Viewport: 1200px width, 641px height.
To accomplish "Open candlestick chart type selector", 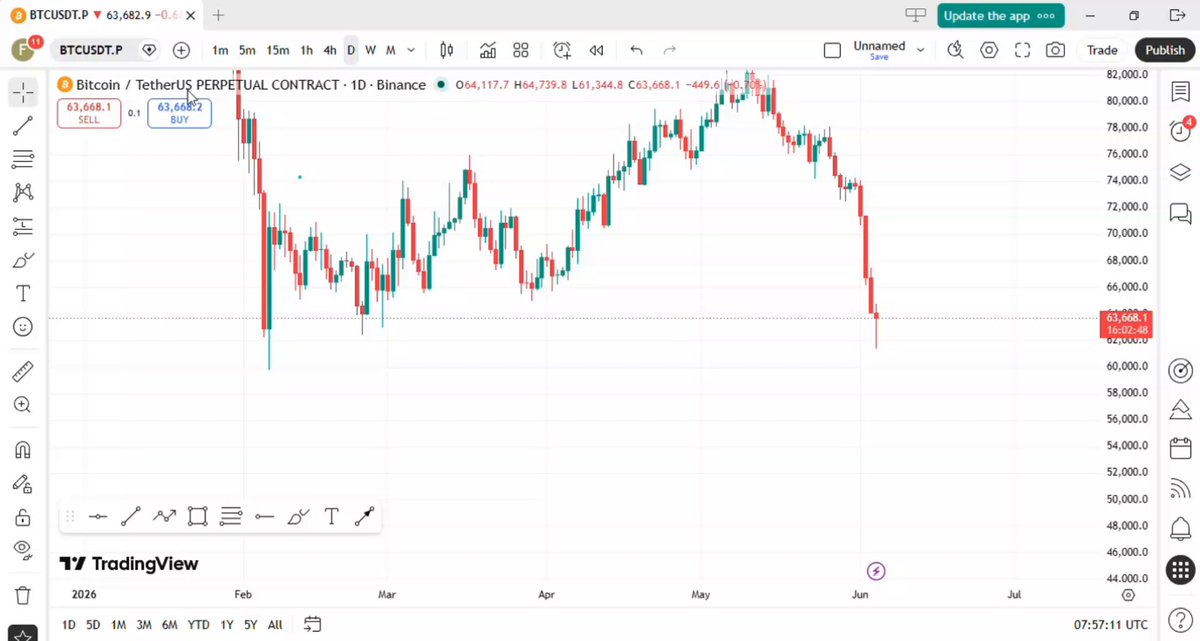I will point(447,50).
